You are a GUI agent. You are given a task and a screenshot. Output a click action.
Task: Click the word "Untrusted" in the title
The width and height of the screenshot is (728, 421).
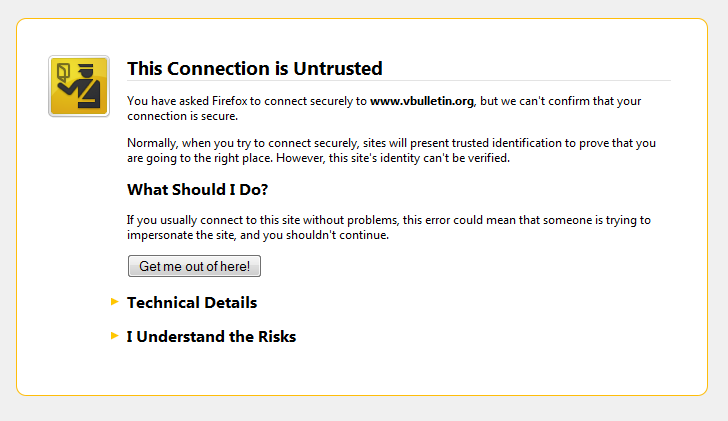337,69
